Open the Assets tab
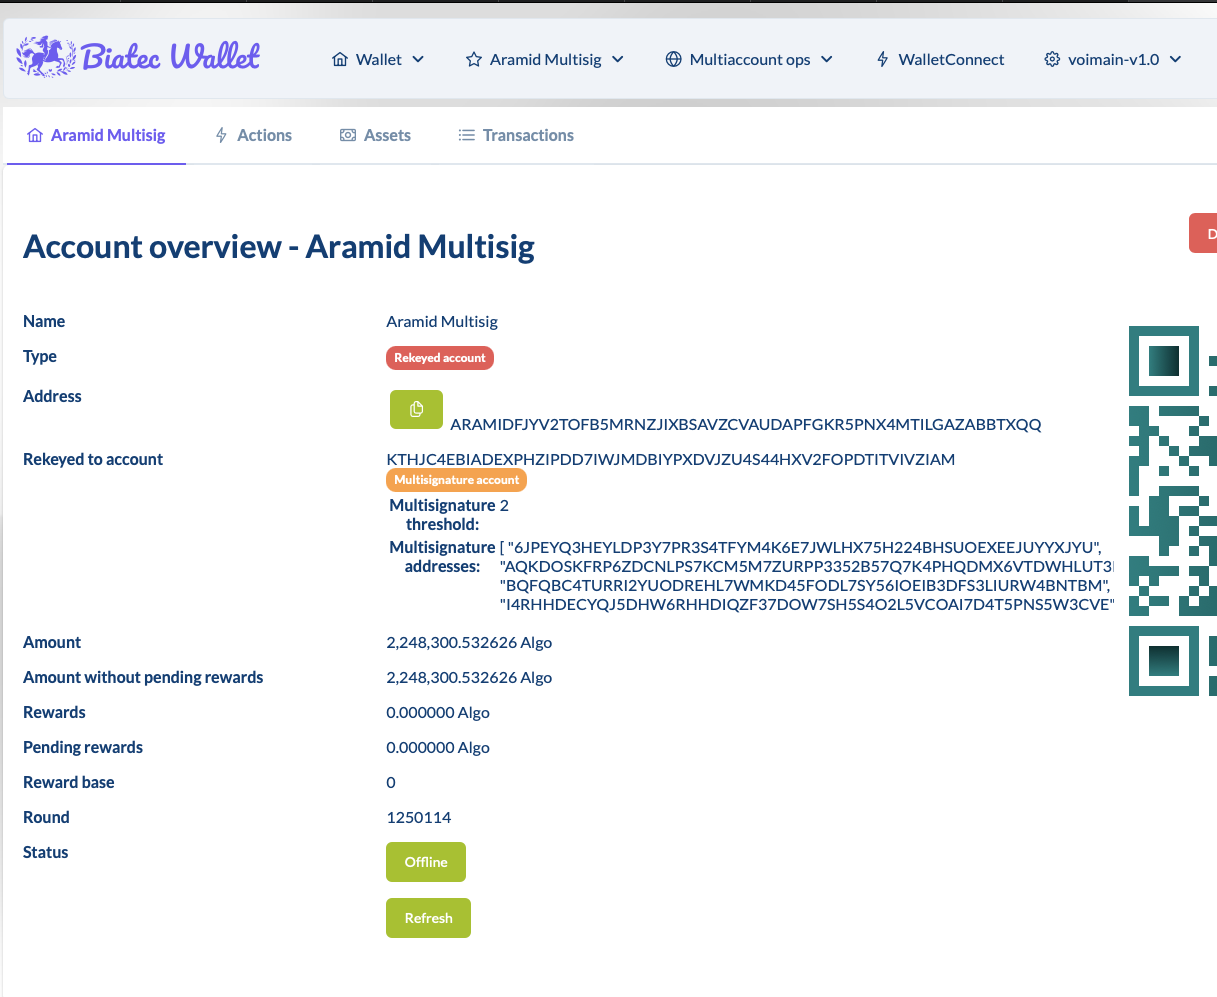Screen dimensions: 1217x997 pos(387,134)
